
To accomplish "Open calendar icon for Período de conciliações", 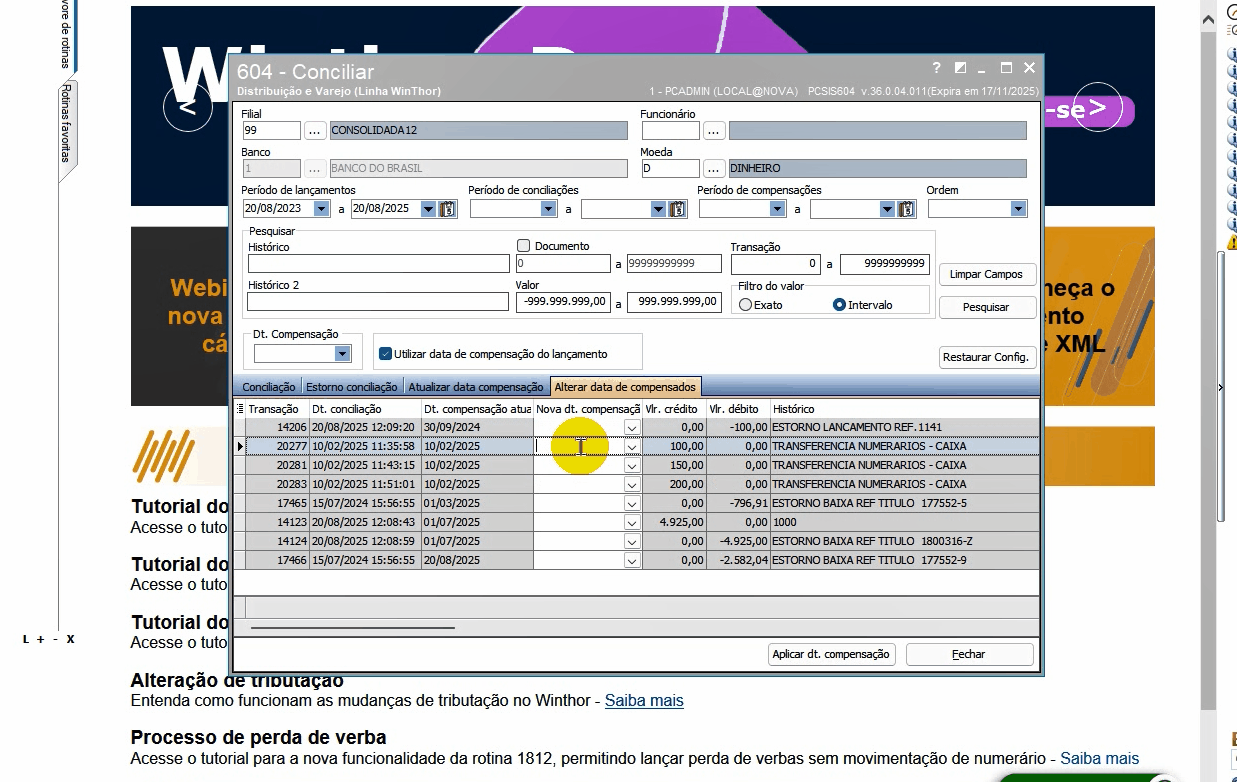I will [677, 209].
